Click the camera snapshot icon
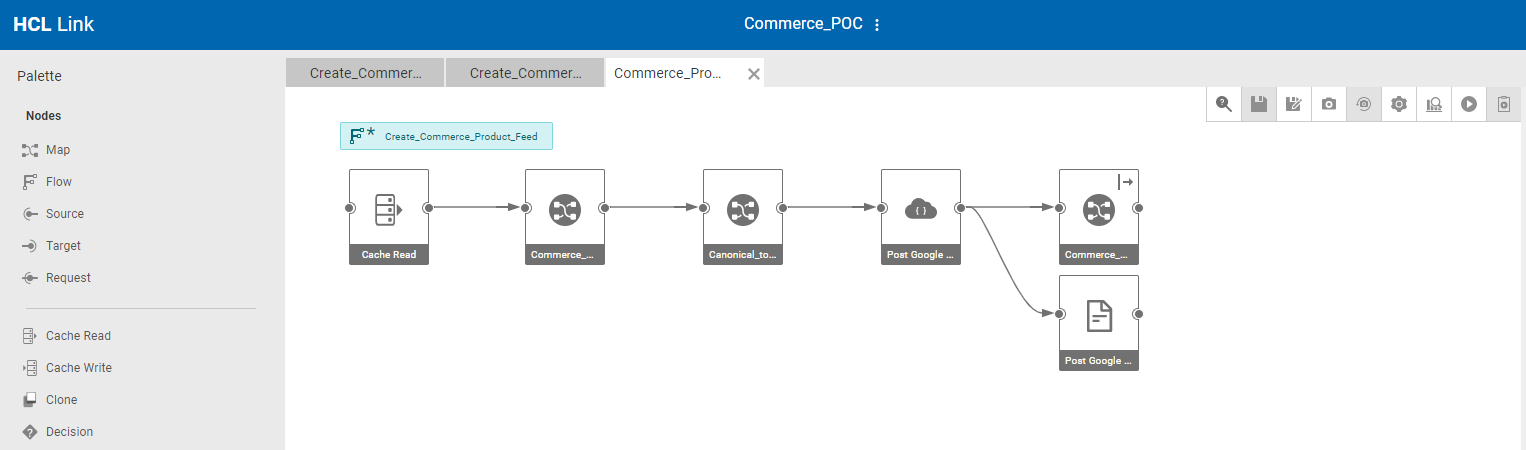Viewport: 1526px width, 450px height. (x=1329, y=104)
